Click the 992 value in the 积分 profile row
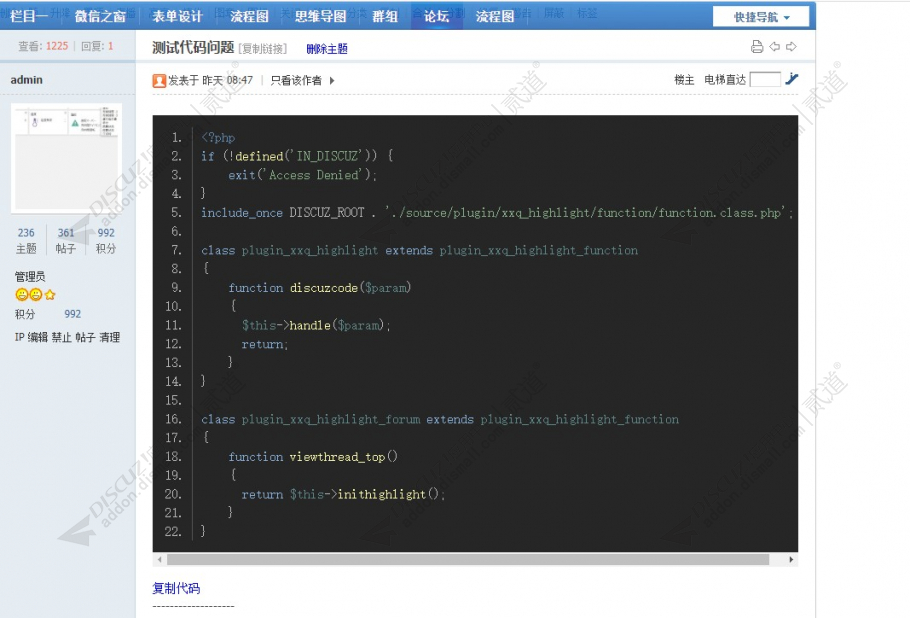This screenshot has height=618, width=910. coord(73,314)
